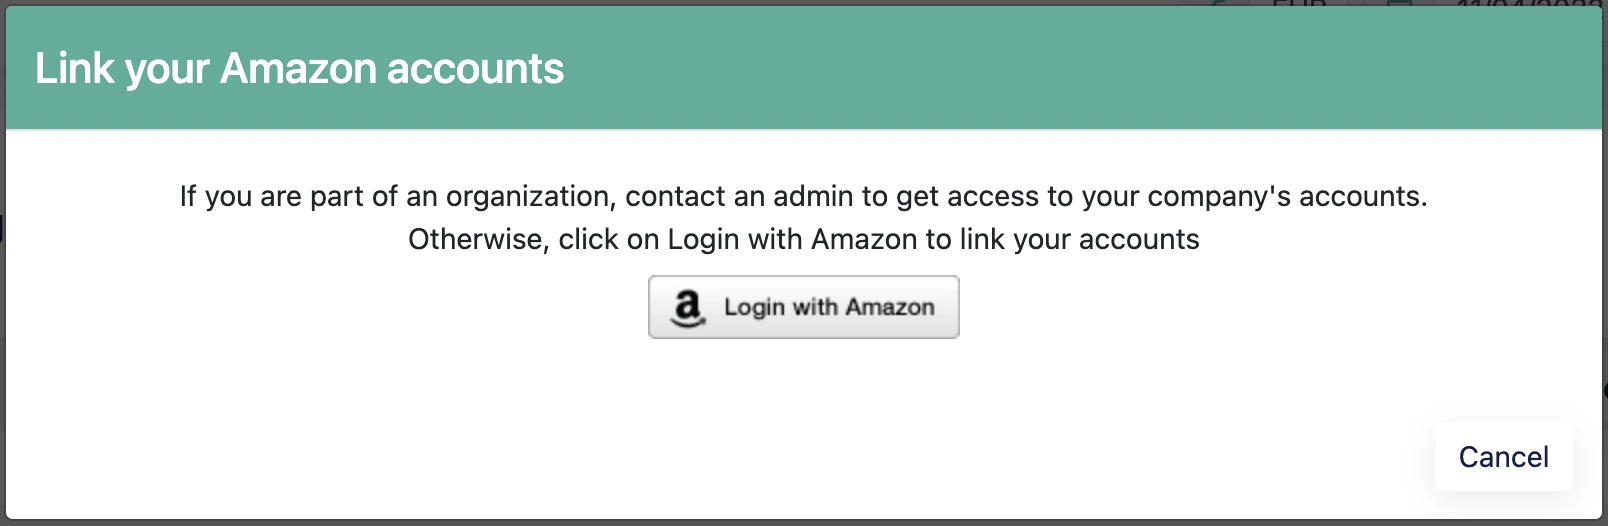Click the dimmed refresh icon above the dialog
Image resolution: width=1608 pixels, height=526 pixels.
pyautogui.click(x=1219, y=4)
